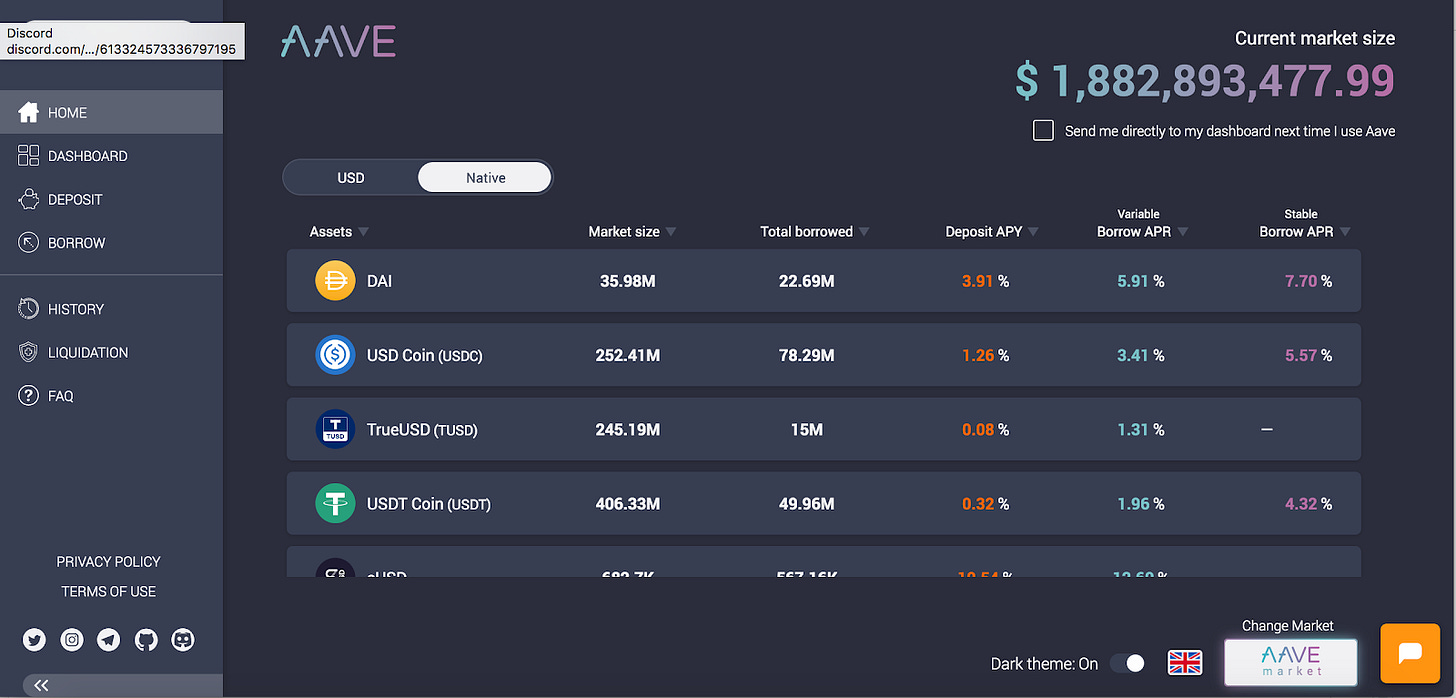This screenshot has width=1456, height=698.
Task: Open Aave's Twitter profile icon
Action: pos(35,640)
